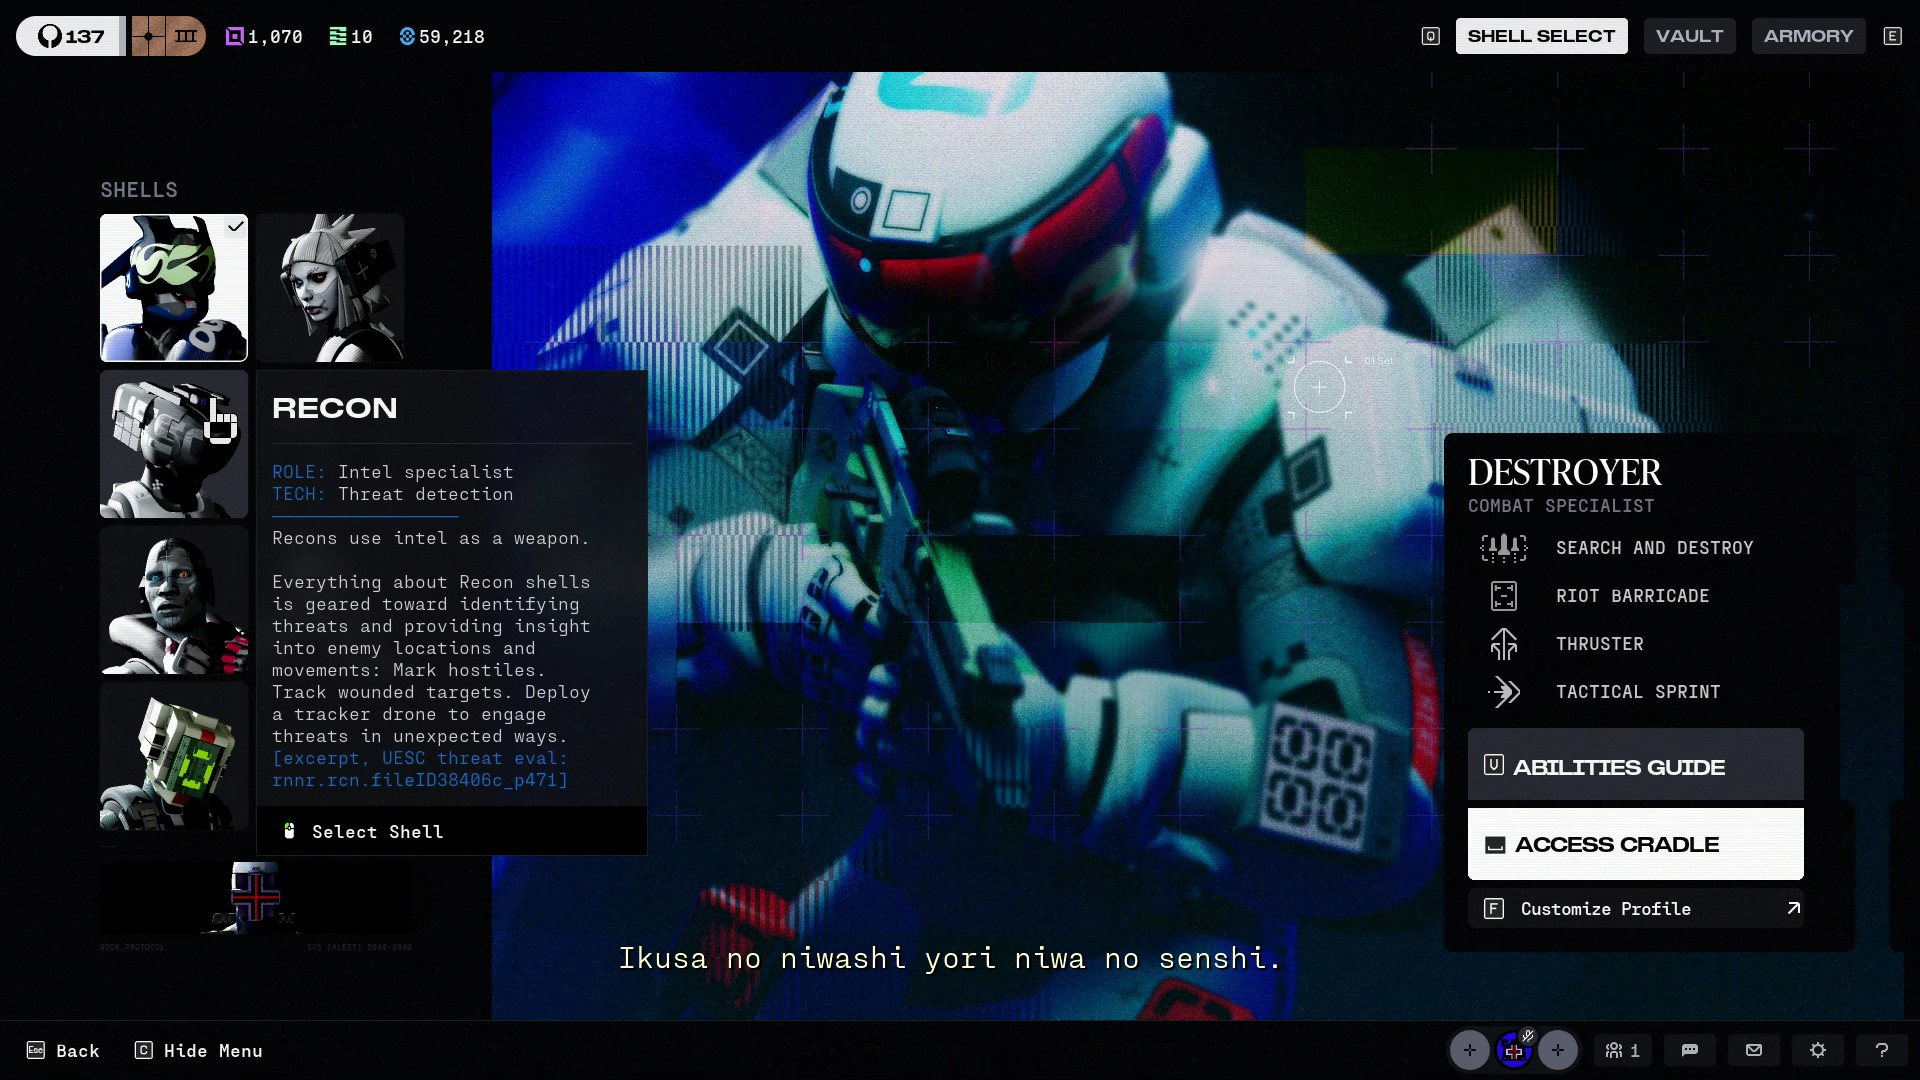Add a squad member in right slot
Viewport: 1920px width, 1080px height.
[1558, 1050]
